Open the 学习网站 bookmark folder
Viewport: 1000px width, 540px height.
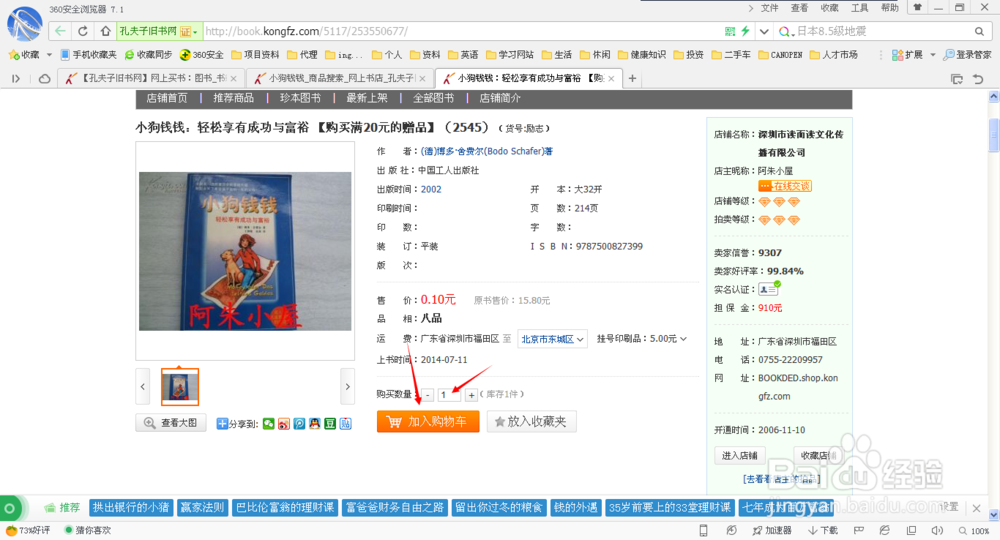pyautogui.click(x=510, y=55)
